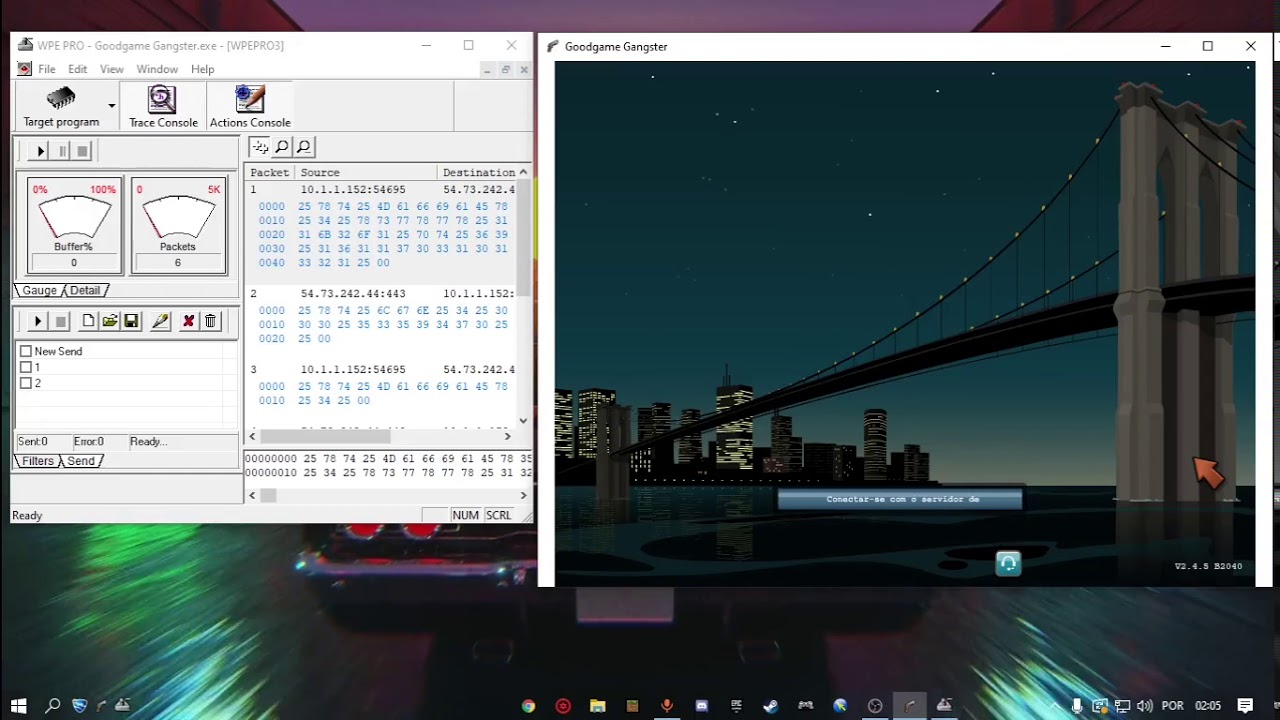Tick the checkbox for send item 2
Screen dimensions: 1280x720
(26, 383)
